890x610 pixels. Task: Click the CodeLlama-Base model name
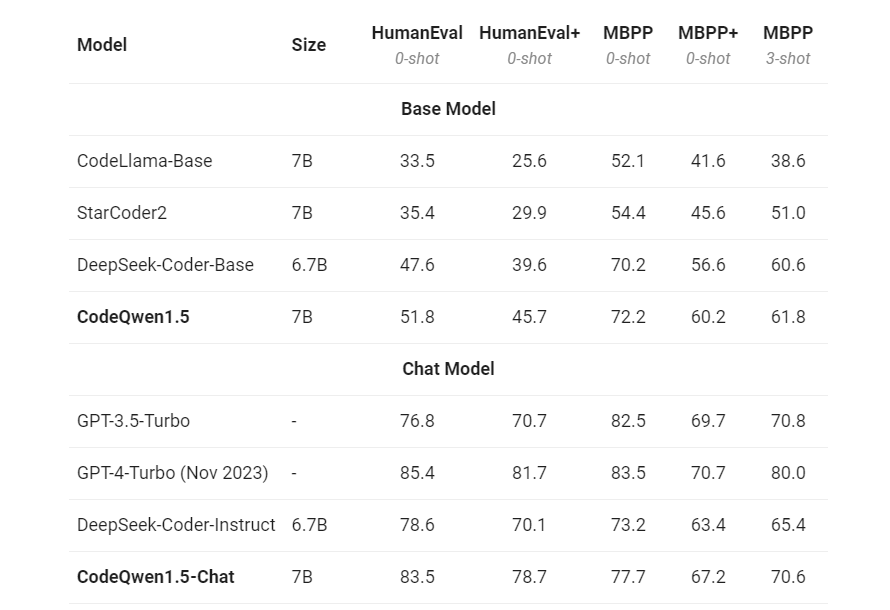point(144,161)
